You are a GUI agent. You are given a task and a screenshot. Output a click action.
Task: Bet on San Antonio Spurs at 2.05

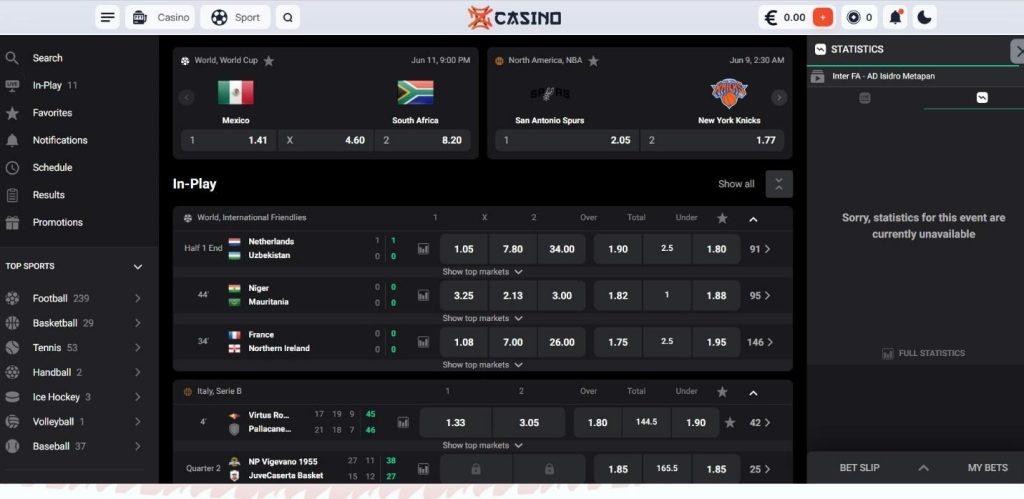tap(567, 140)
